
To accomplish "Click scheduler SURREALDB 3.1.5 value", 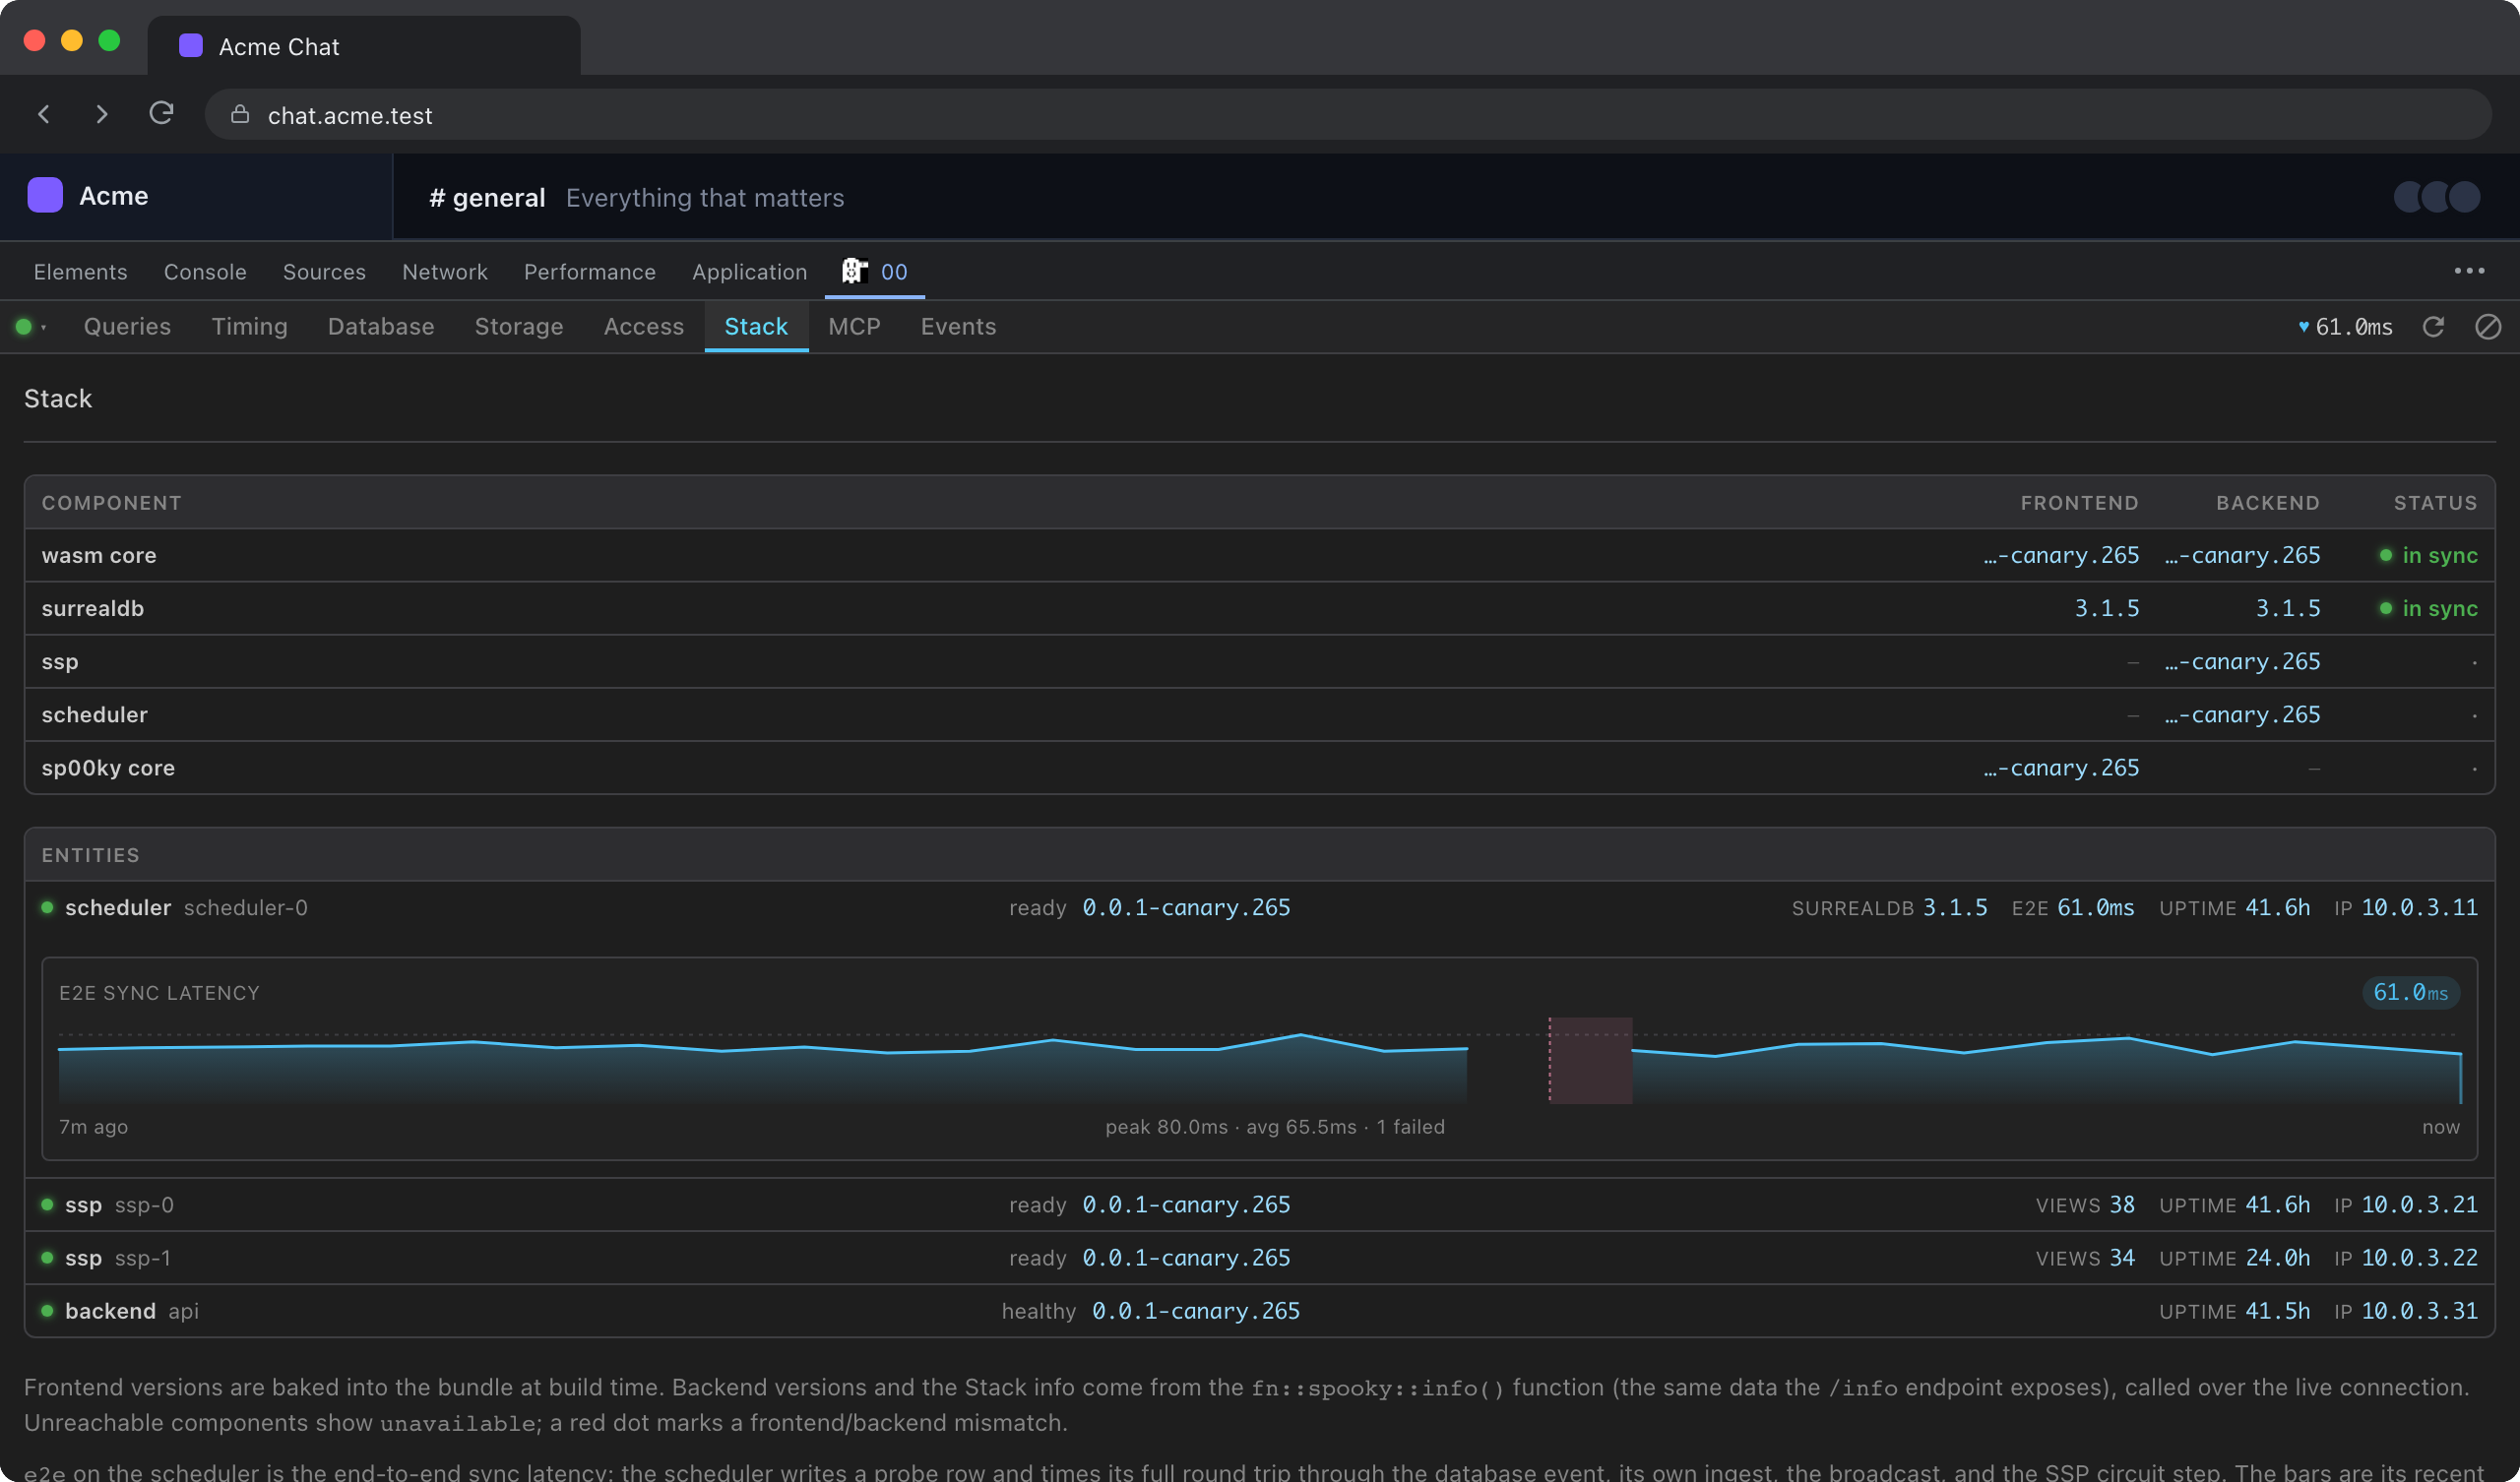I will click(x=1955, y=907).
